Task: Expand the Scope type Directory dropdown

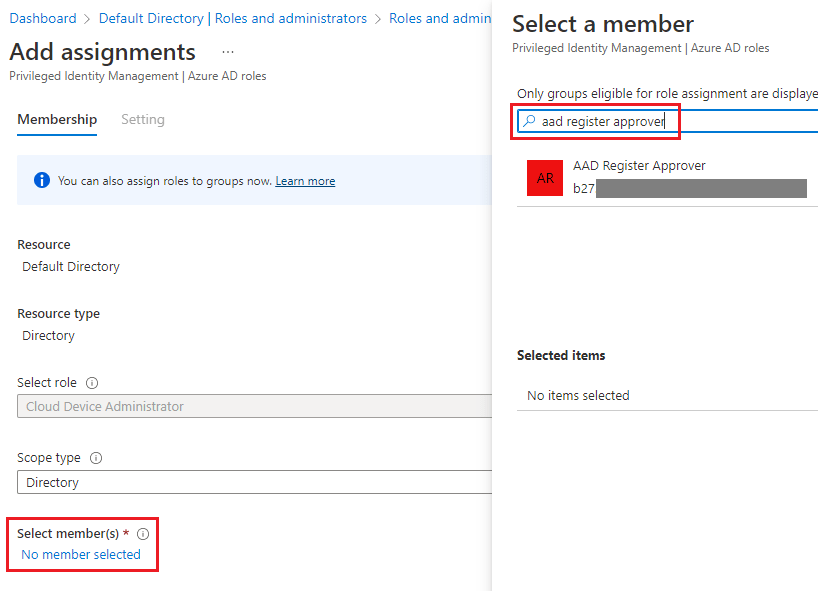Action: (254, 482)
